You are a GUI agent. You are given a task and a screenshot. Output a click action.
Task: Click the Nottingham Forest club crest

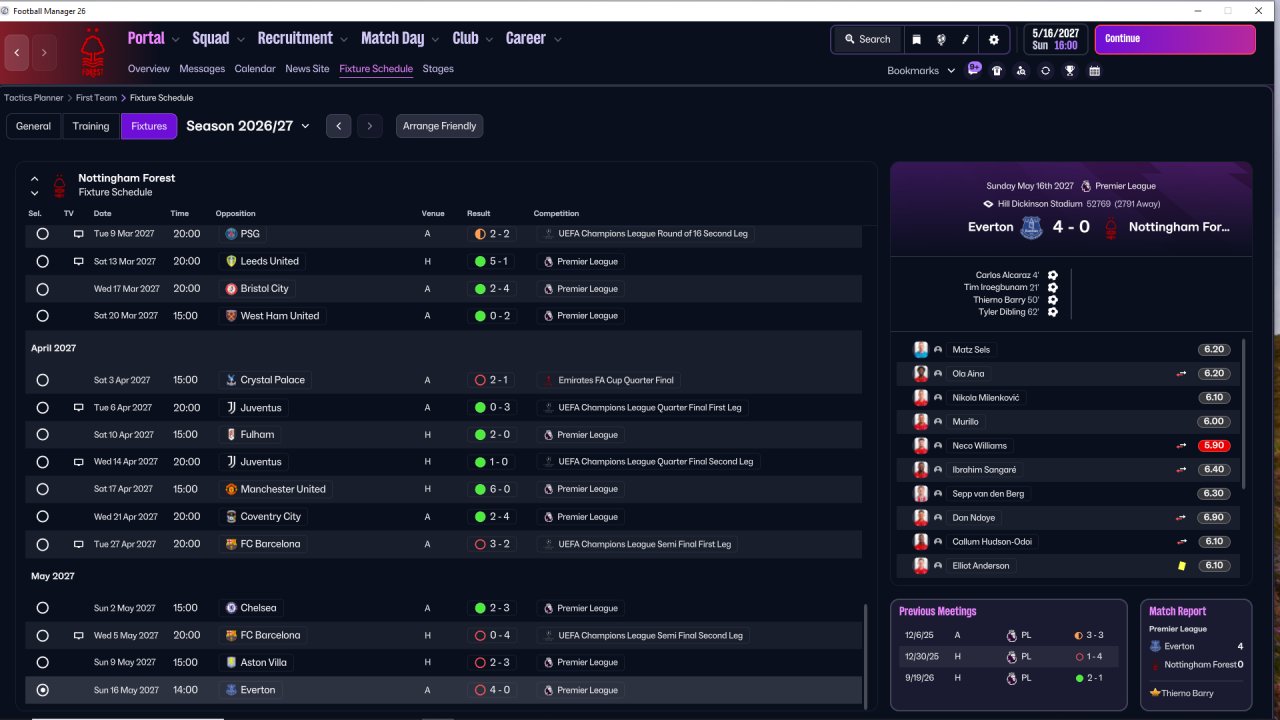(x=92, y=52)
